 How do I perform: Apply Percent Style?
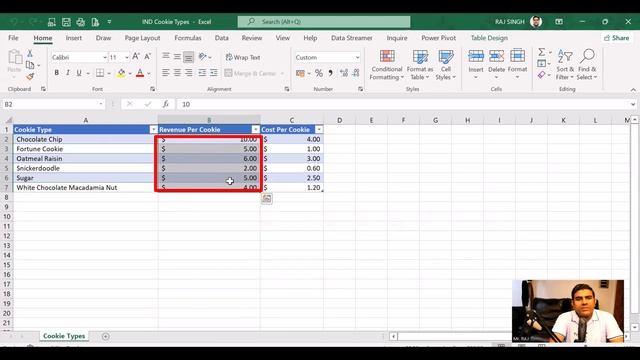pyautogui.click(x=319, y=73)
